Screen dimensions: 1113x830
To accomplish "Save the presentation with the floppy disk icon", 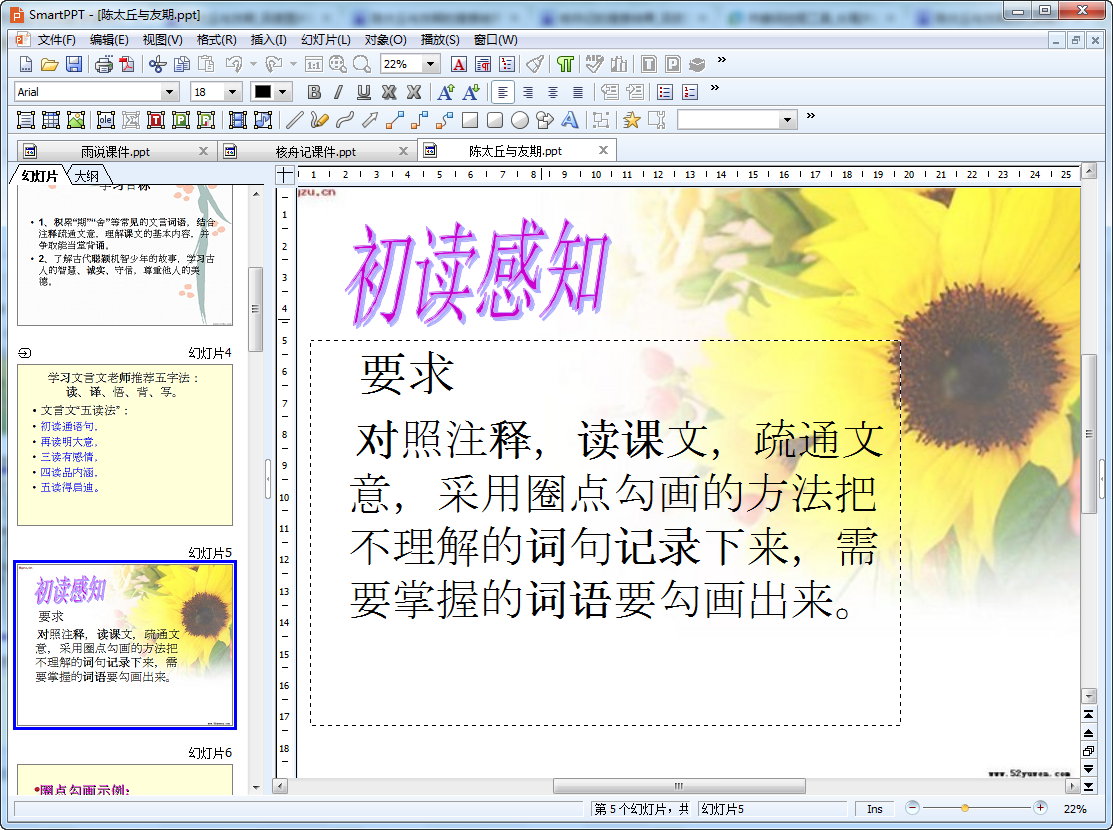I will pyautogui.click(x=74, y=65).
